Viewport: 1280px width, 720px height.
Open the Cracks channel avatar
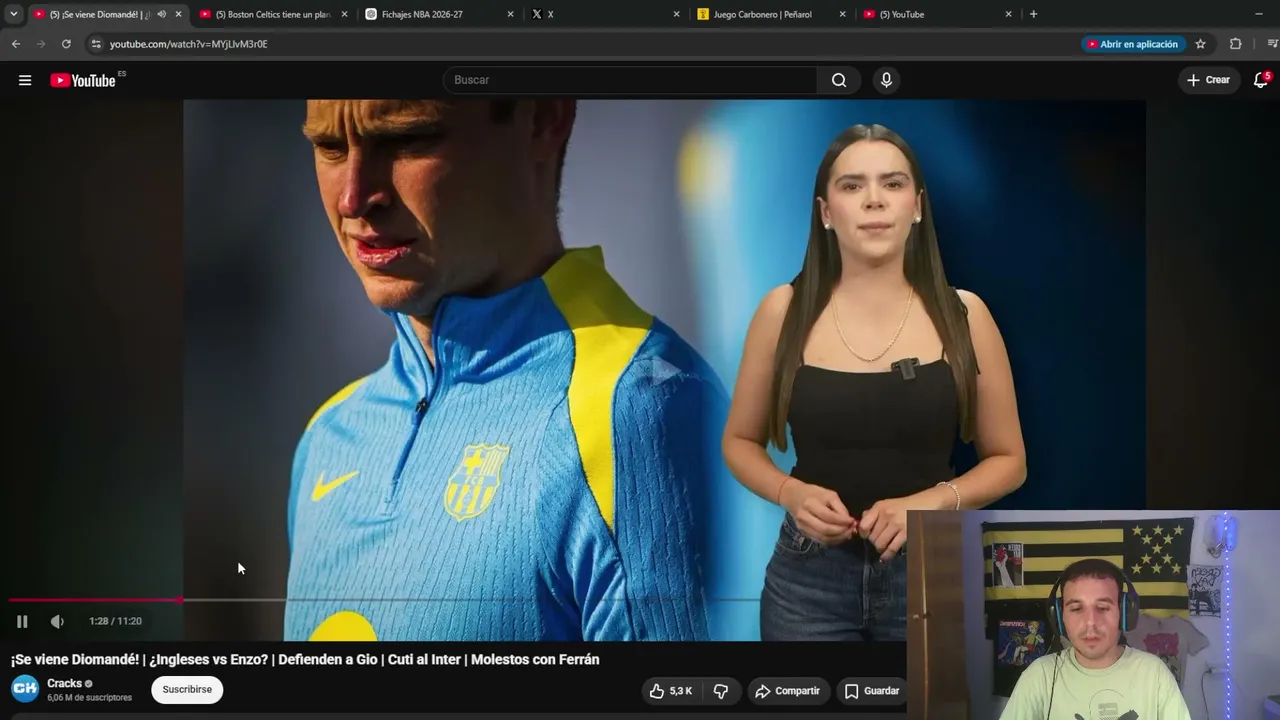point(25,689)
